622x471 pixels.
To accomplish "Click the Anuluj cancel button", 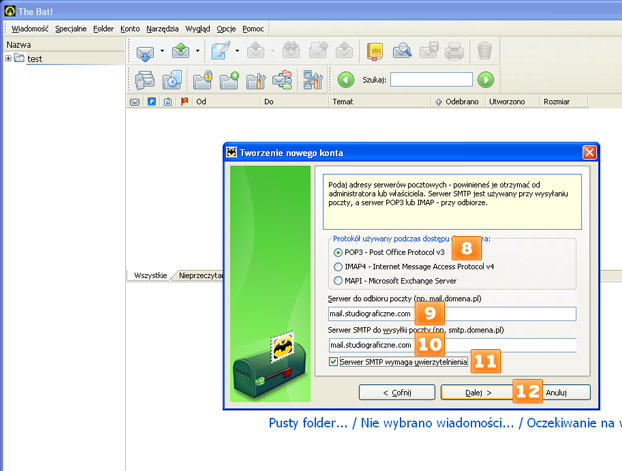I will [556, 392].
